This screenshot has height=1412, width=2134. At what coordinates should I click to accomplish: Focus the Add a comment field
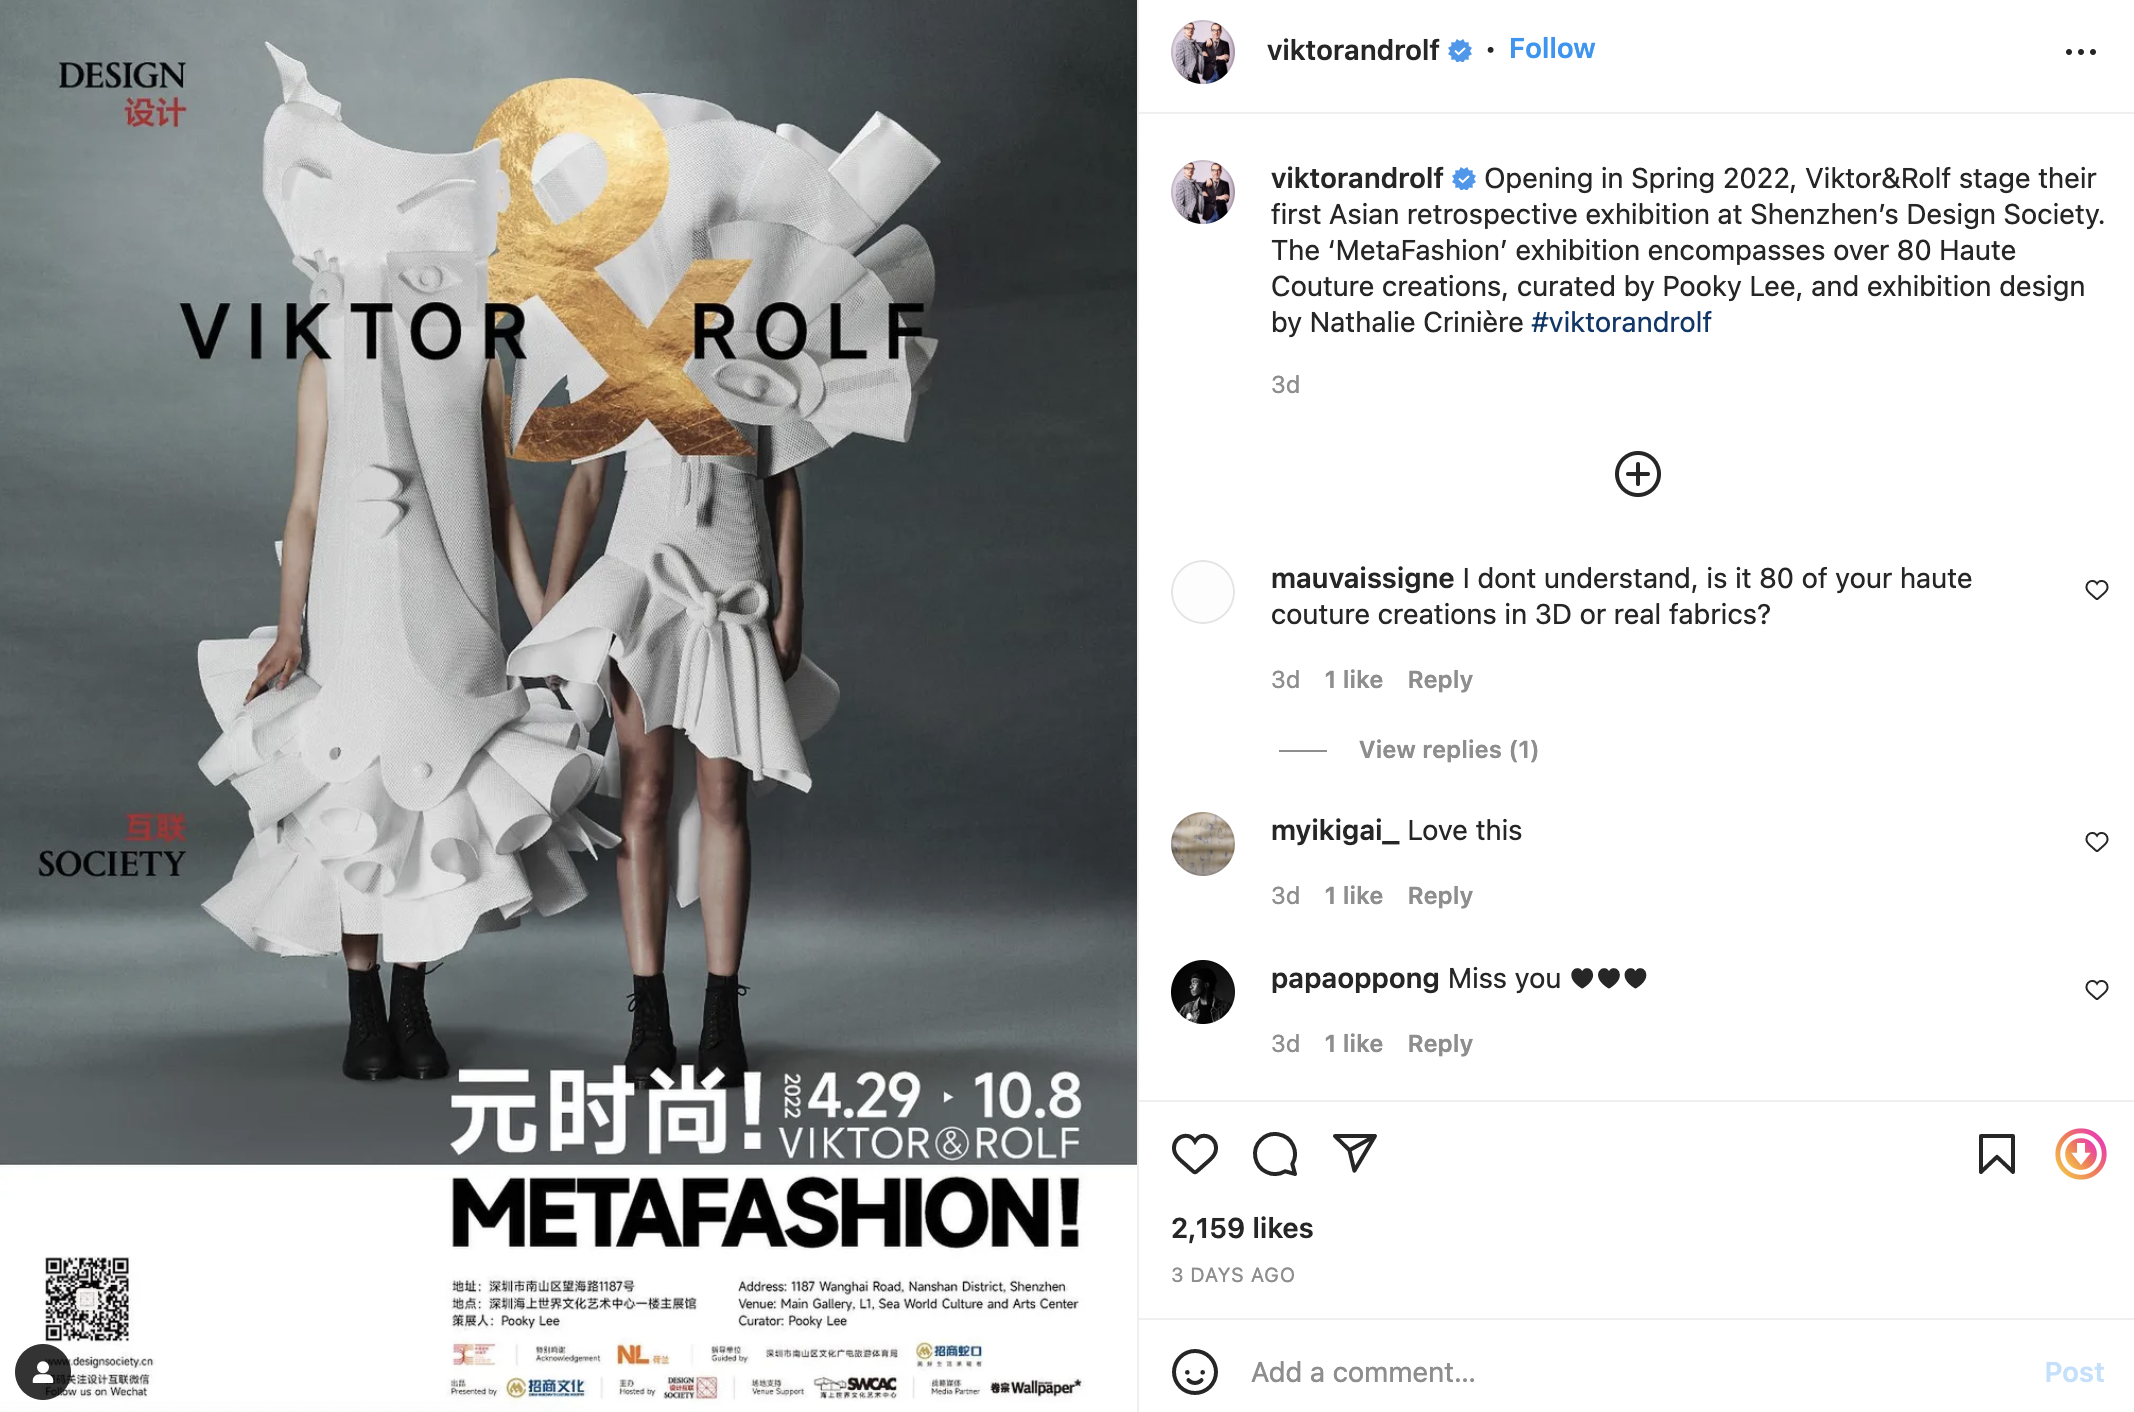(1640, 1372)
